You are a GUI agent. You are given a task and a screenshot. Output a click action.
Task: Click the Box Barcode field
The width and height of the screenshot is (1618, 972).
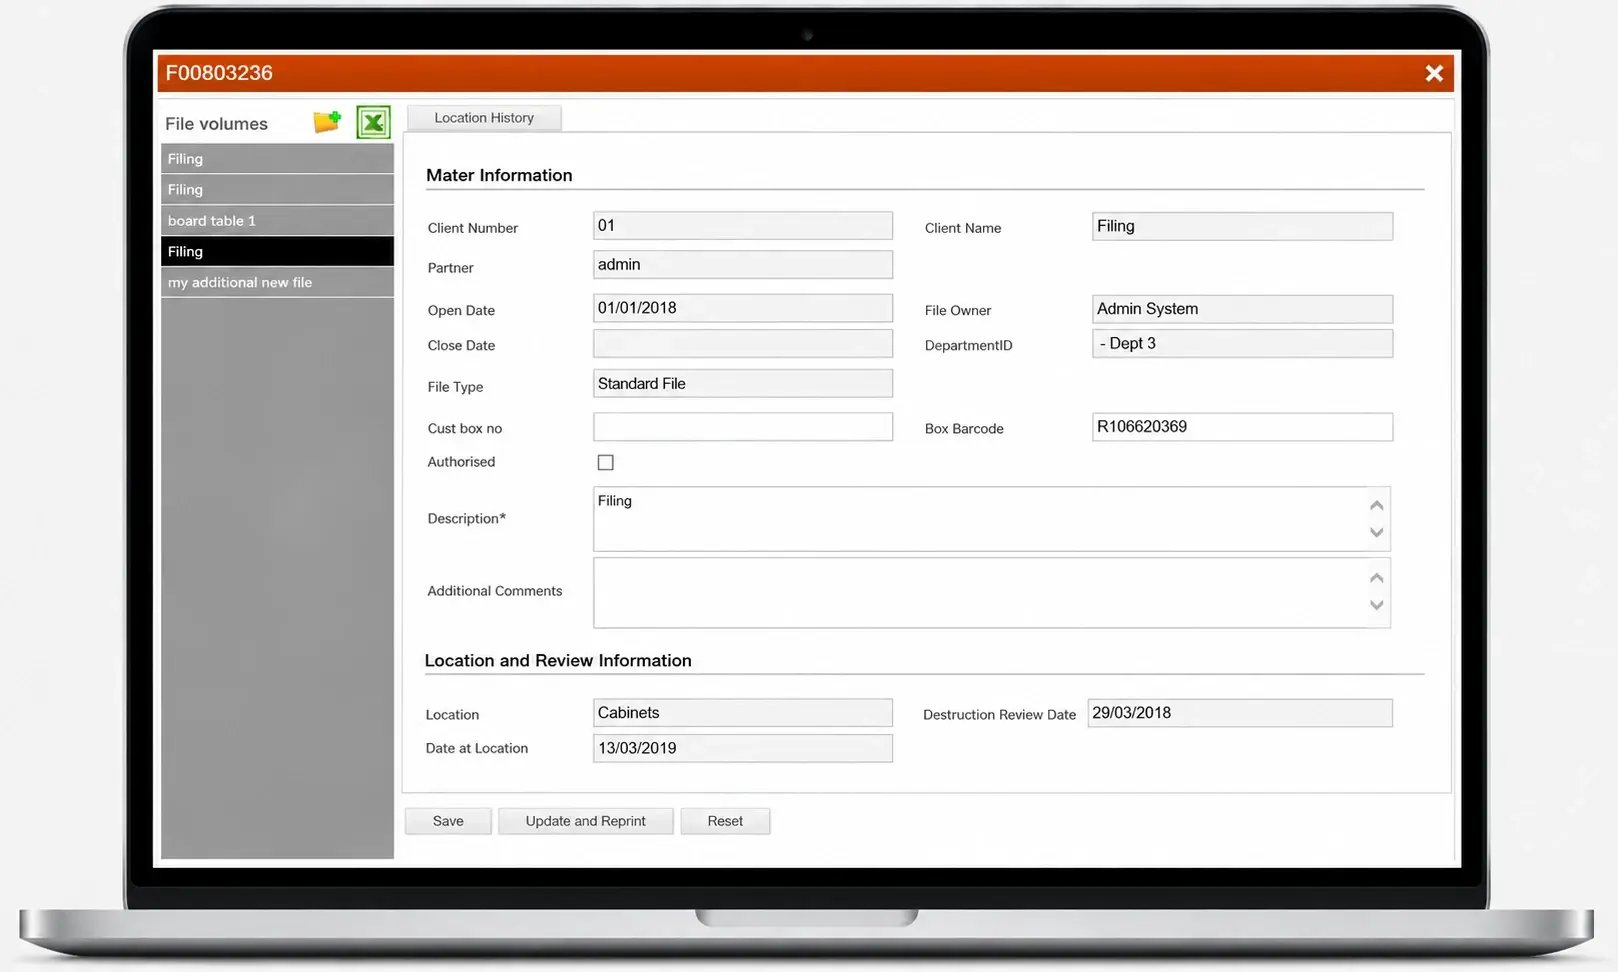tap(1242, 427)
